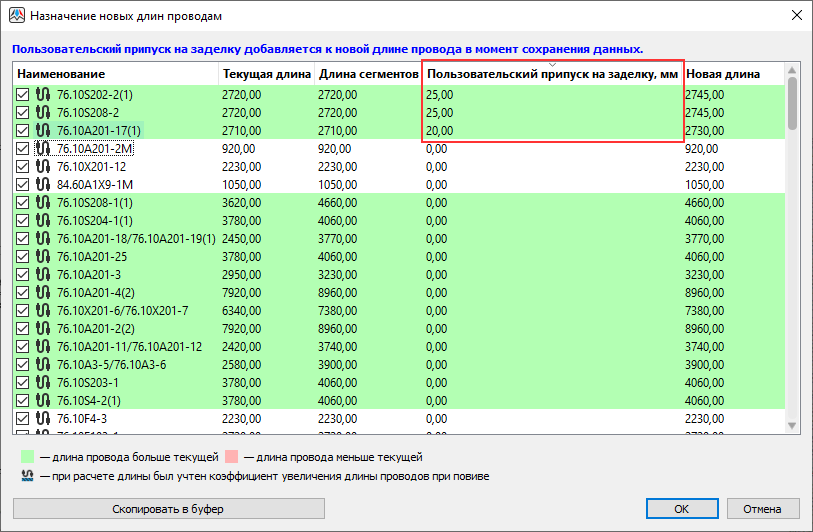Click the wire icon for 76.10F4-3

pos(43,418)
